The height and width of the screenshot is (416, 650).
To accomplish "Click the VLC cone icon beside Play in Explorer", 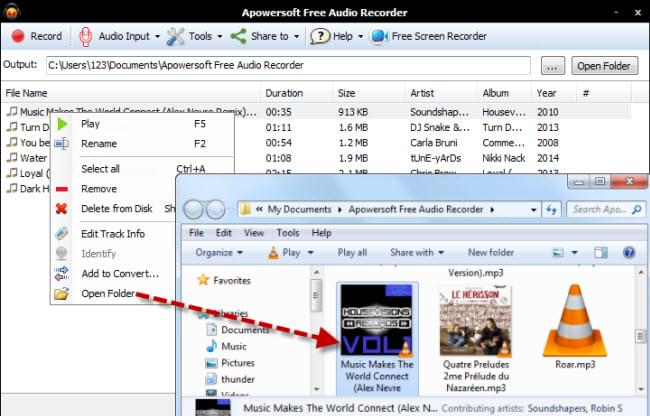I will coord(274,253).
